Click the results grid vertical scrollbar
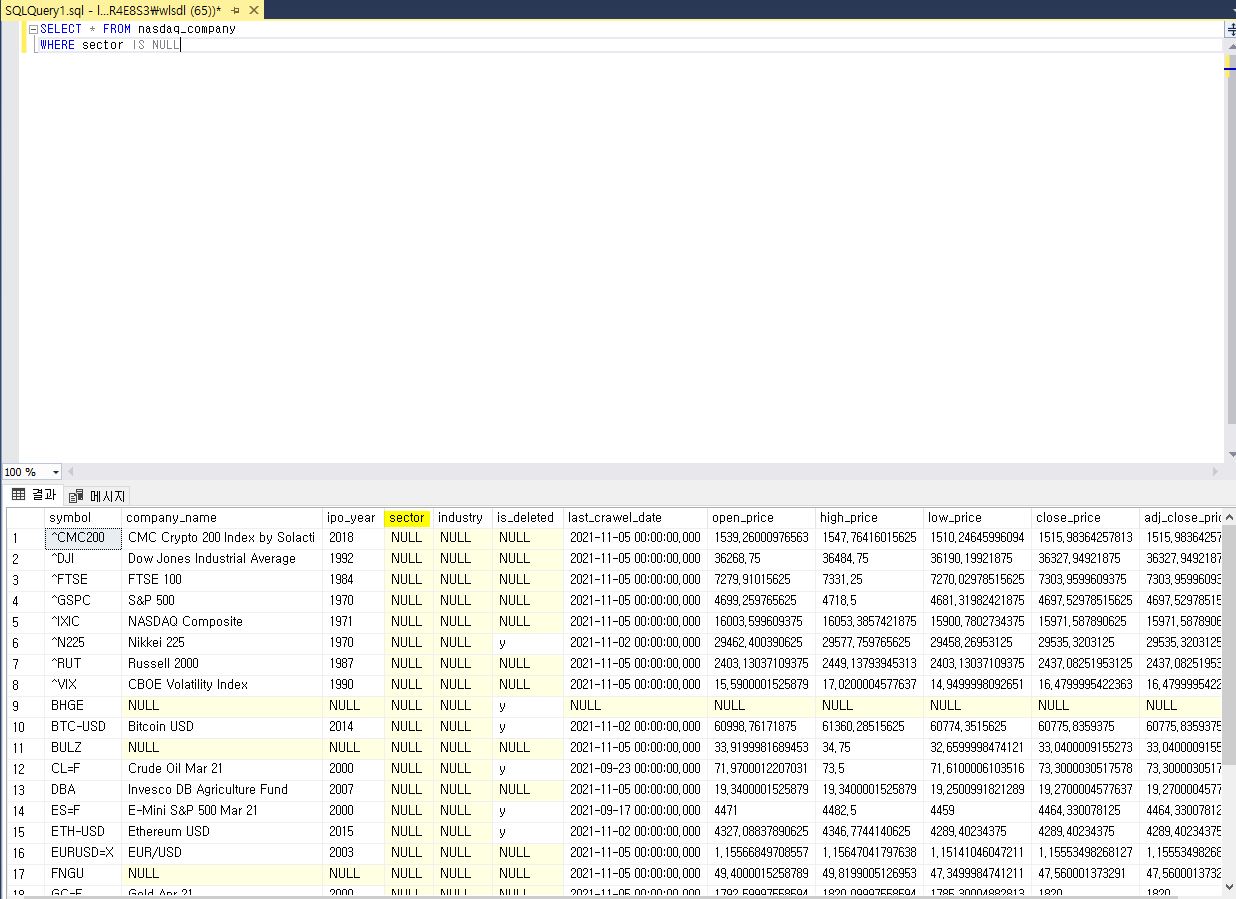Viewport: 1236px width, 899px height. [x=1229, y=700]
